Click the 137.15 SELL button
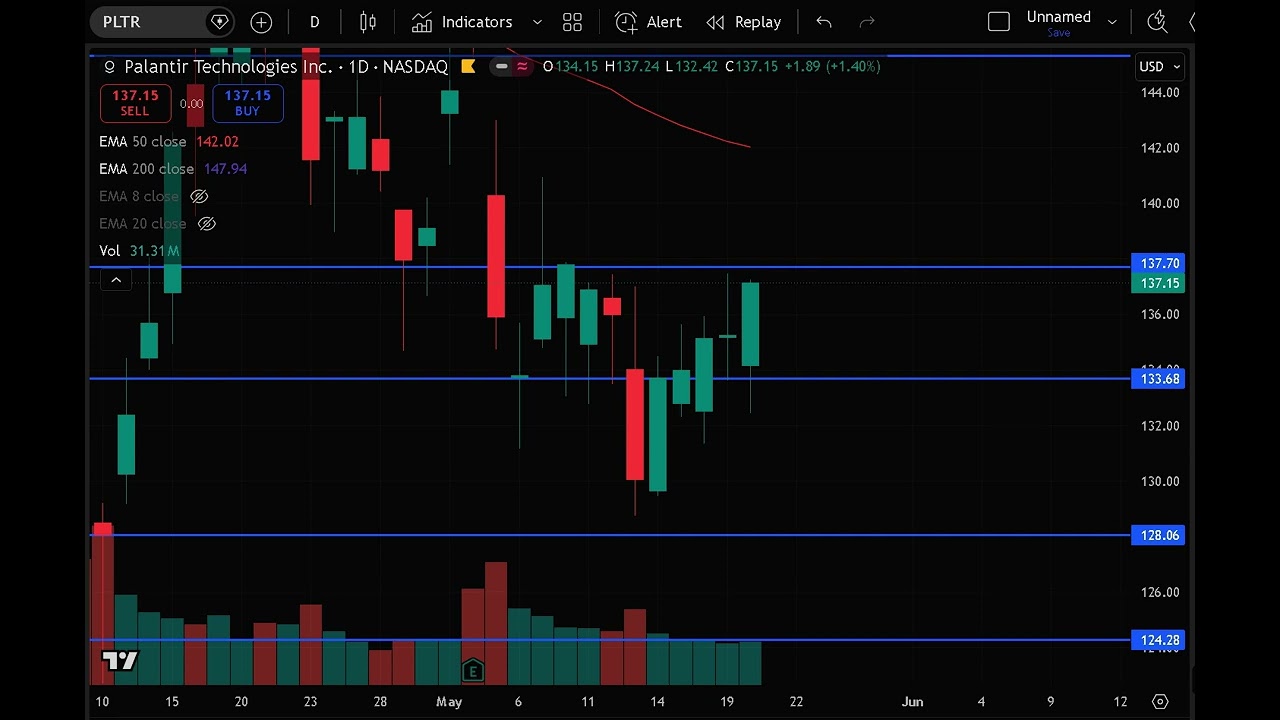The width and height of the screenshot is (1280, 720). (135, 103)
